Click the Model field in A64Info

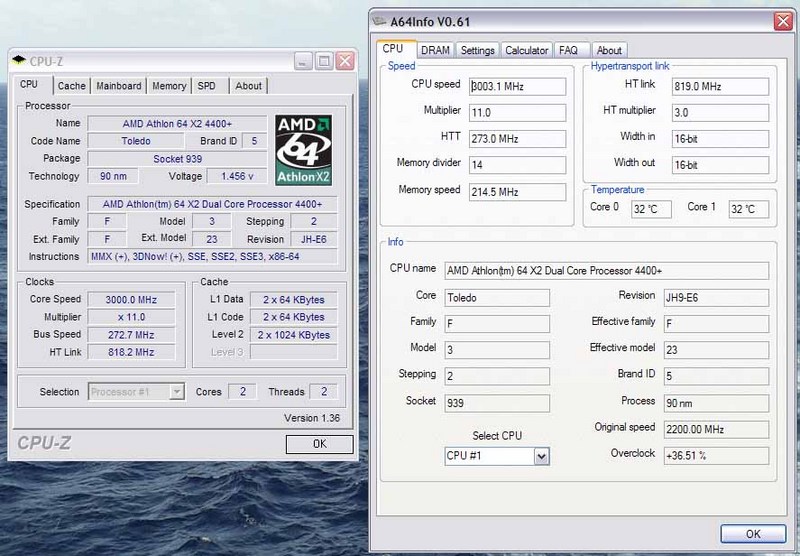497,350
